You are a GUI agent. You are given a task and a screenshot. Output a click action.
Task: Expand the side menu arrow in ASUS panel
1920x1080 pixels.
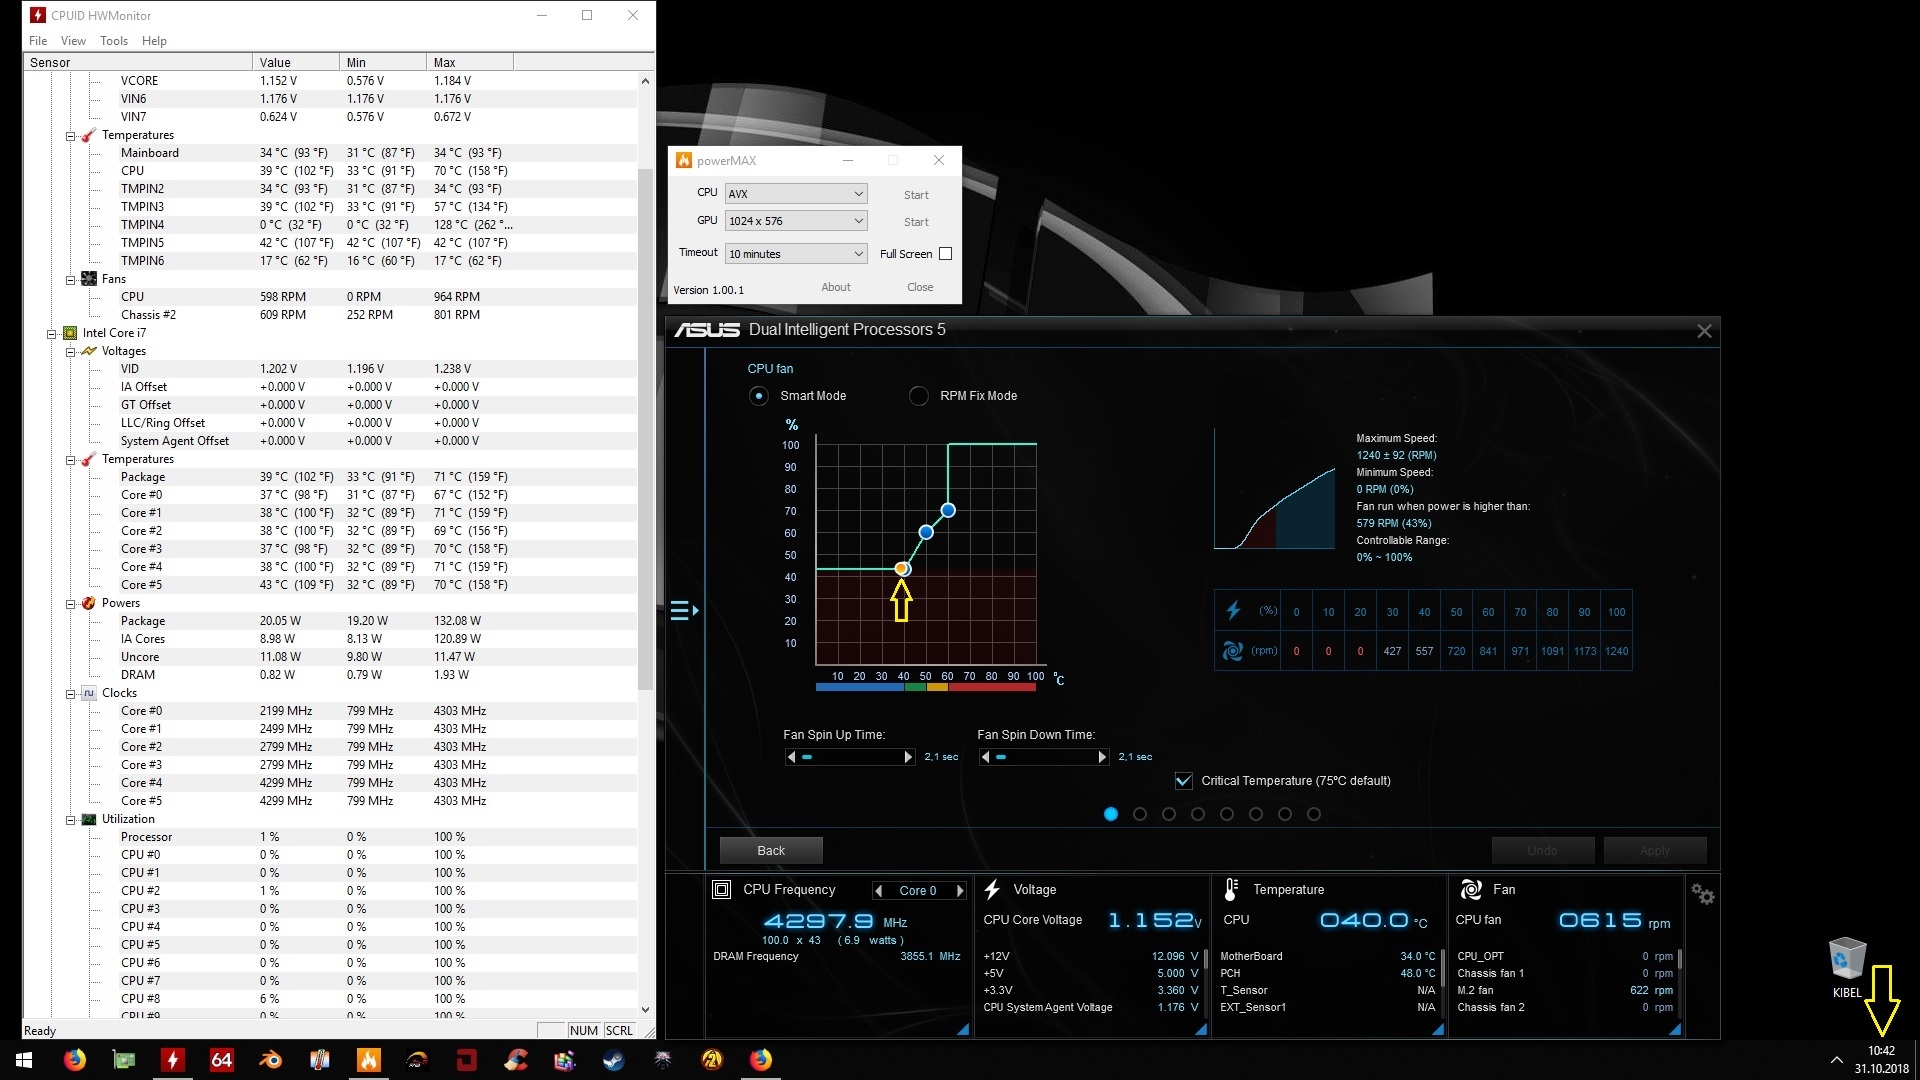684,610
